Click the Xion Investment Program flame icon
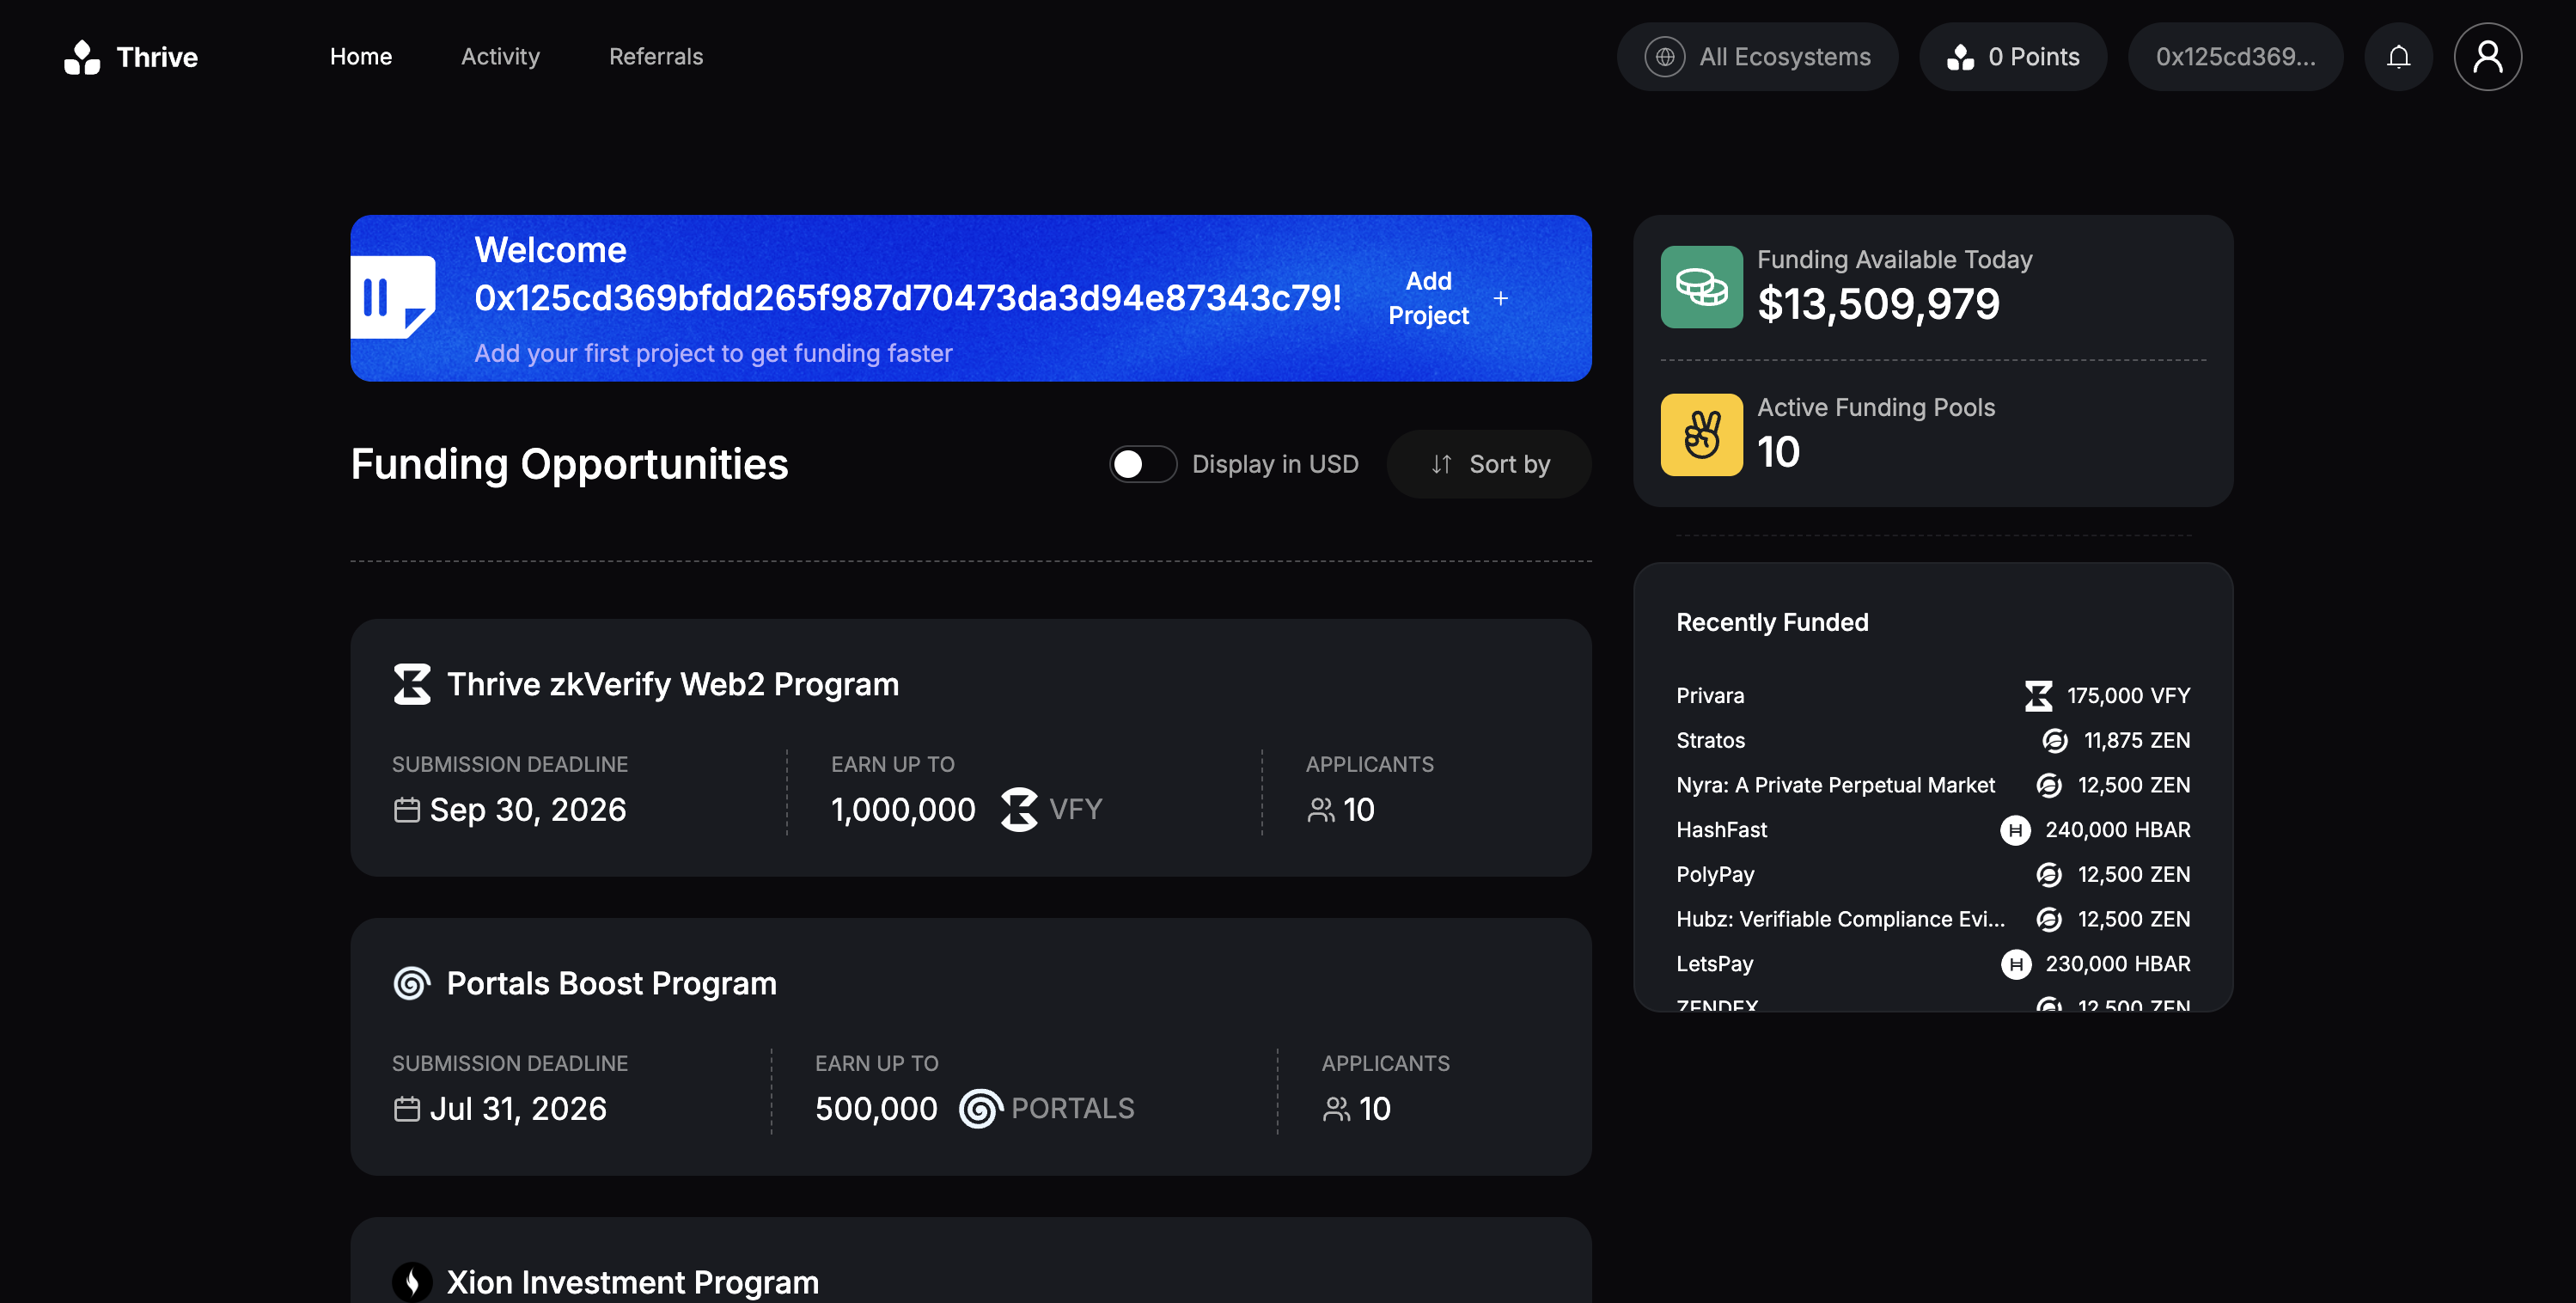2576x1303 pixels. click(411, 1281)
